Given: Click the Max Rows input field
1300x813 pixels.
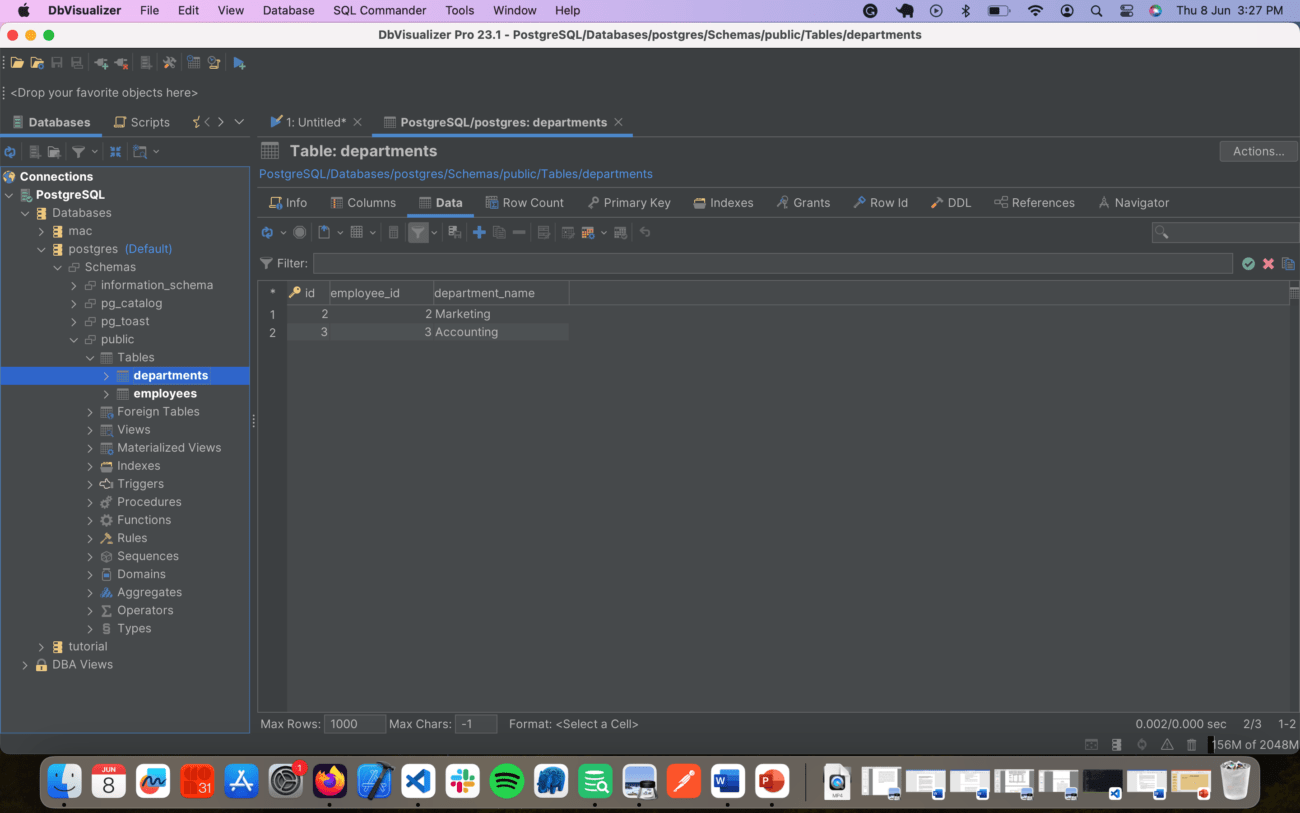Looking at the screenshot, I should [x=354, y=723].
